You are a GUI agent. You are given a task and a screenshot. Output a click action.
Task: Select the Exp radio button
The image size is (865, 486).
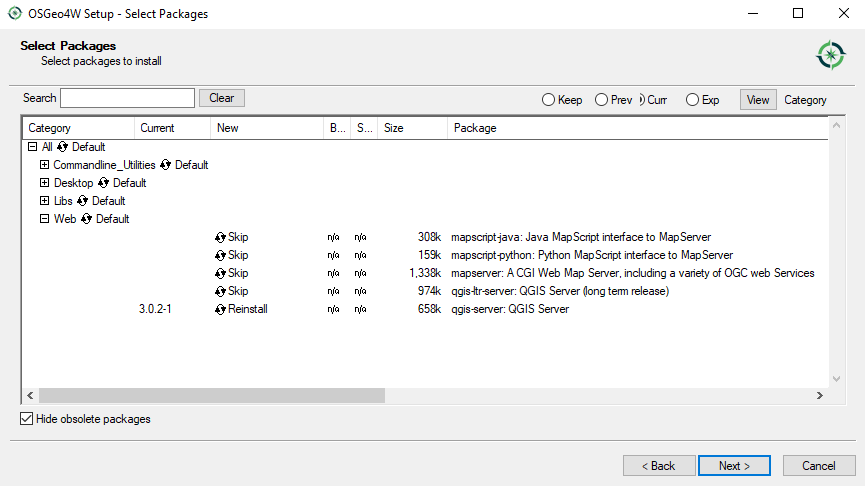point(692,100)
